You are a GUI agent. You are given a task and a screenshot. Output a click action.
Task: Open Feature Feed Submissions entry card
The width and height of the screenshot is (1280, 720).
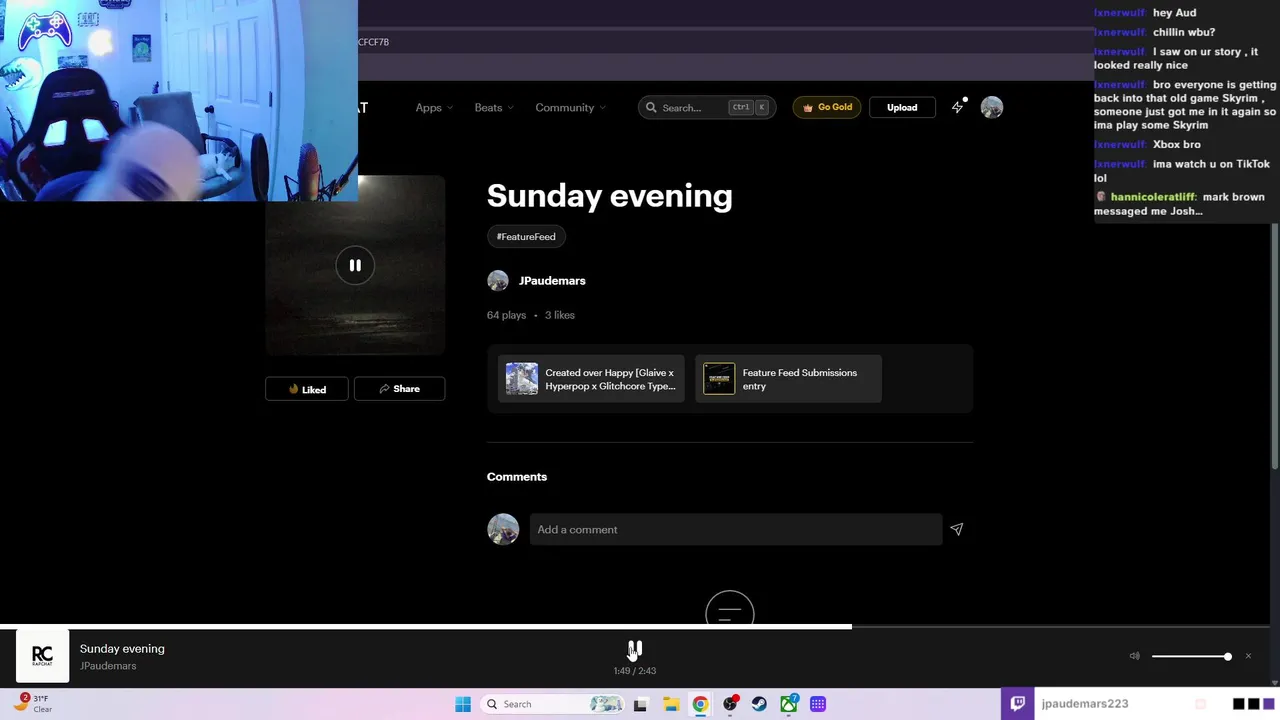(x=788, y=379)
